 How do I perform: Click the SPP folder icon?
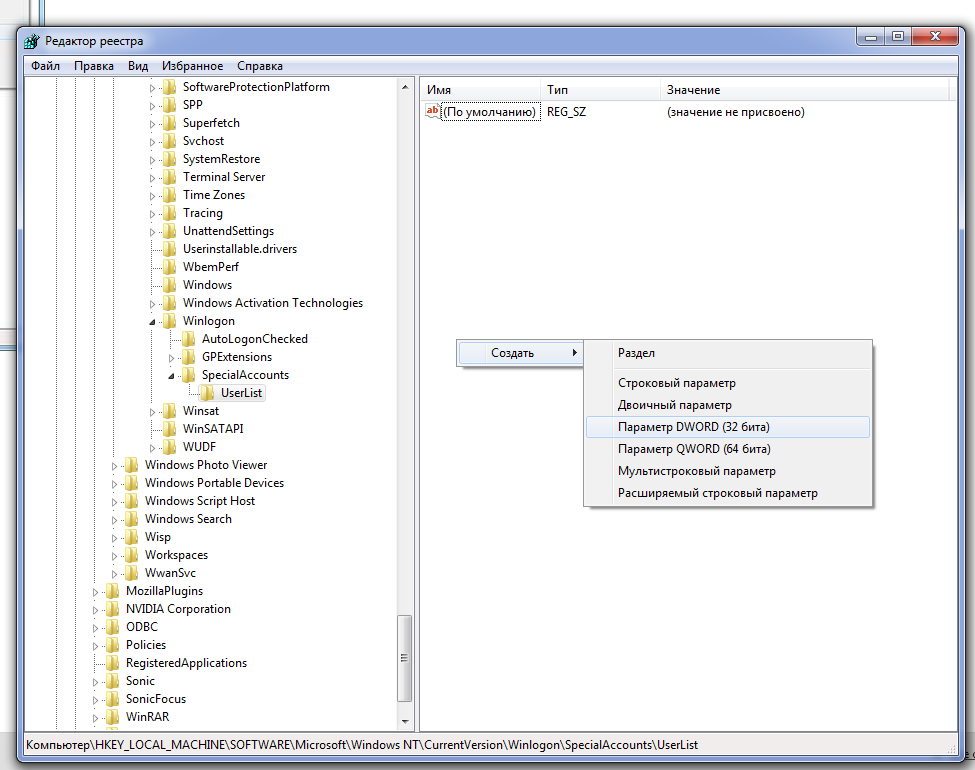pos(170,105)
